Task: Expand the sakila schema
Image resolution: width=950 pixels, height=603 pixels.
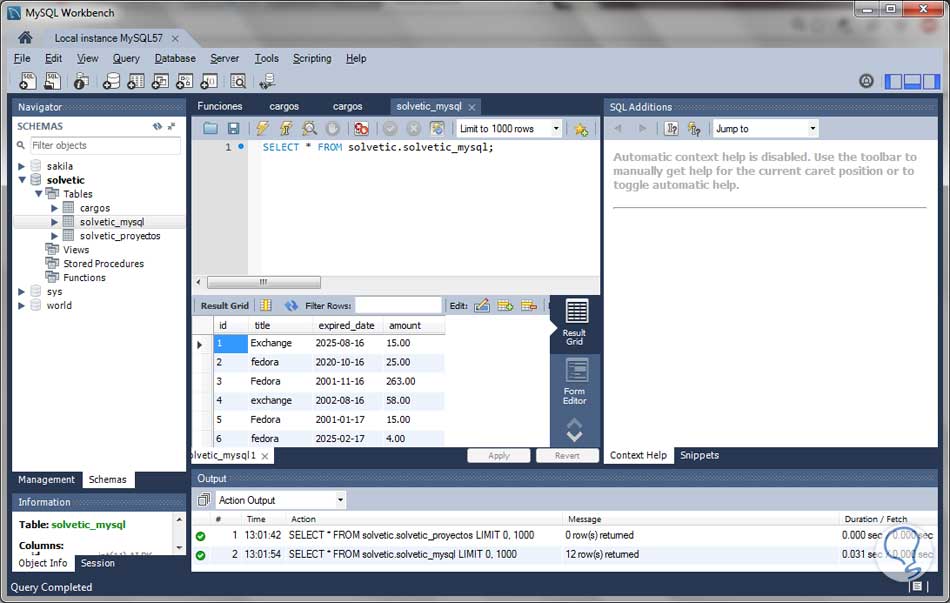Action: click(21, 166)
